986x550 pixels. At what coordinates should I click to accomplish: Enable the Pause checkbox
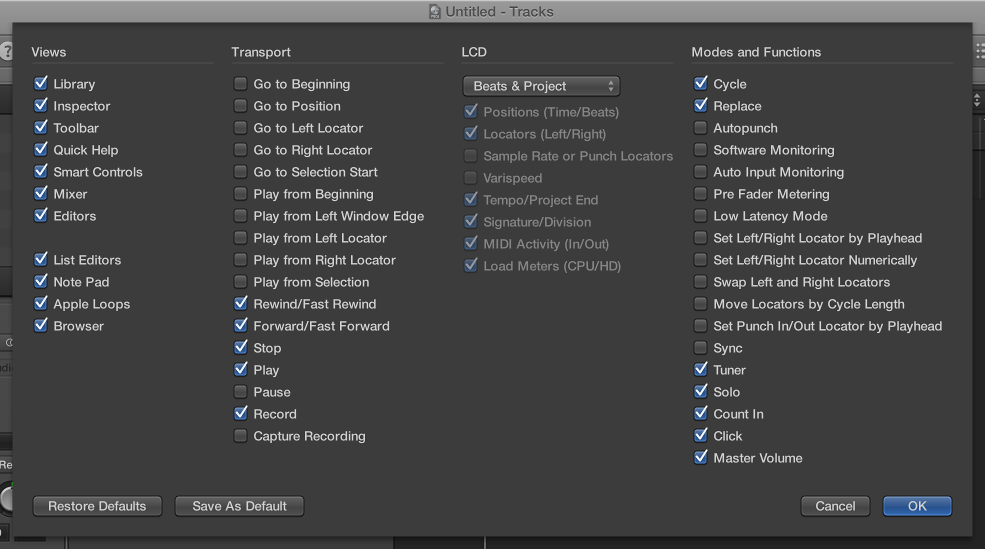(240, 392)
